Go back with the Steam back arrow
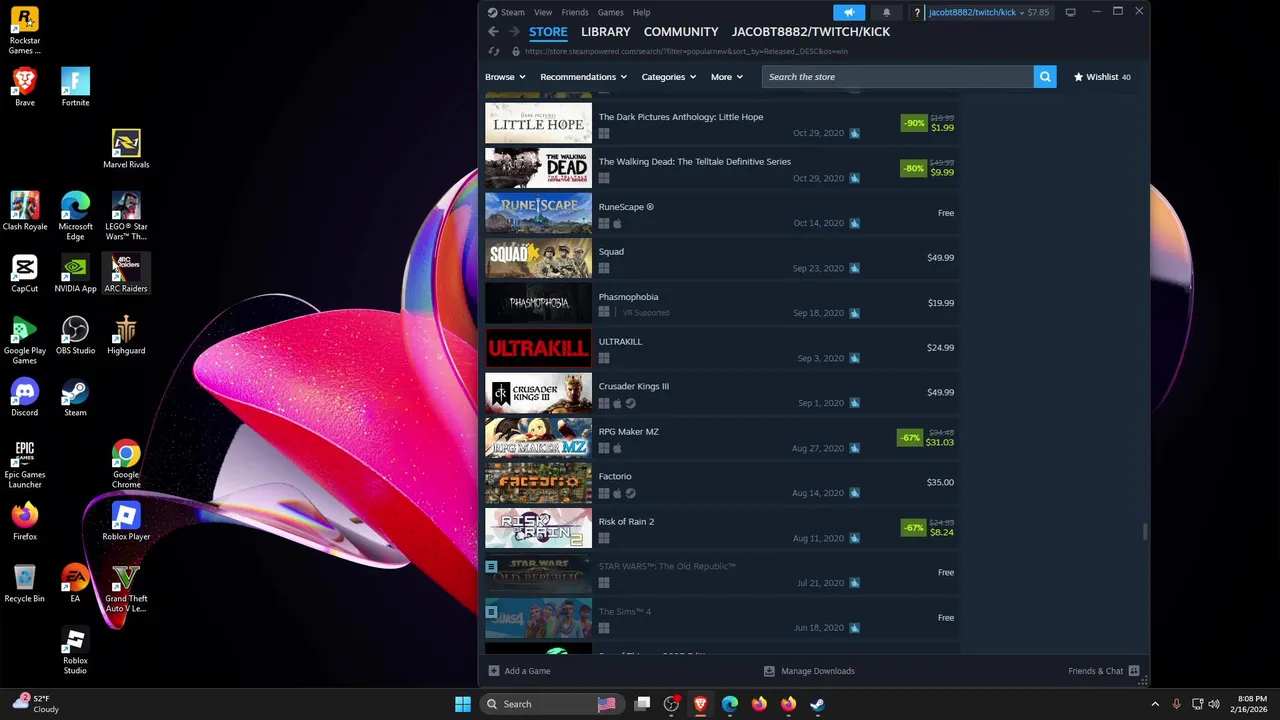1280x720 pixels. click(x=493, y=32)
